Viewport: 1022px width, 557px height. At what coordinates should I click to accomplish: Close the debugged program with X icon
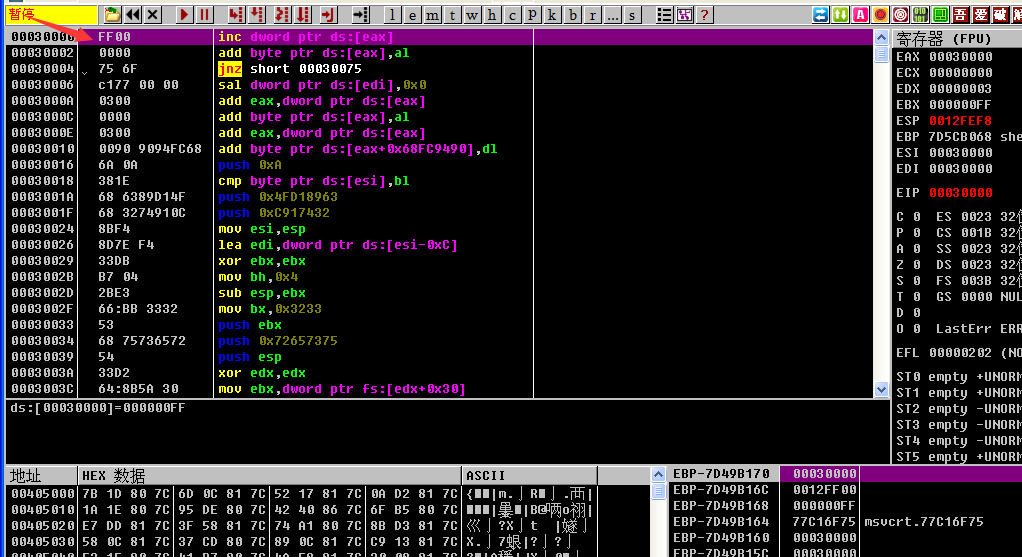152,15
